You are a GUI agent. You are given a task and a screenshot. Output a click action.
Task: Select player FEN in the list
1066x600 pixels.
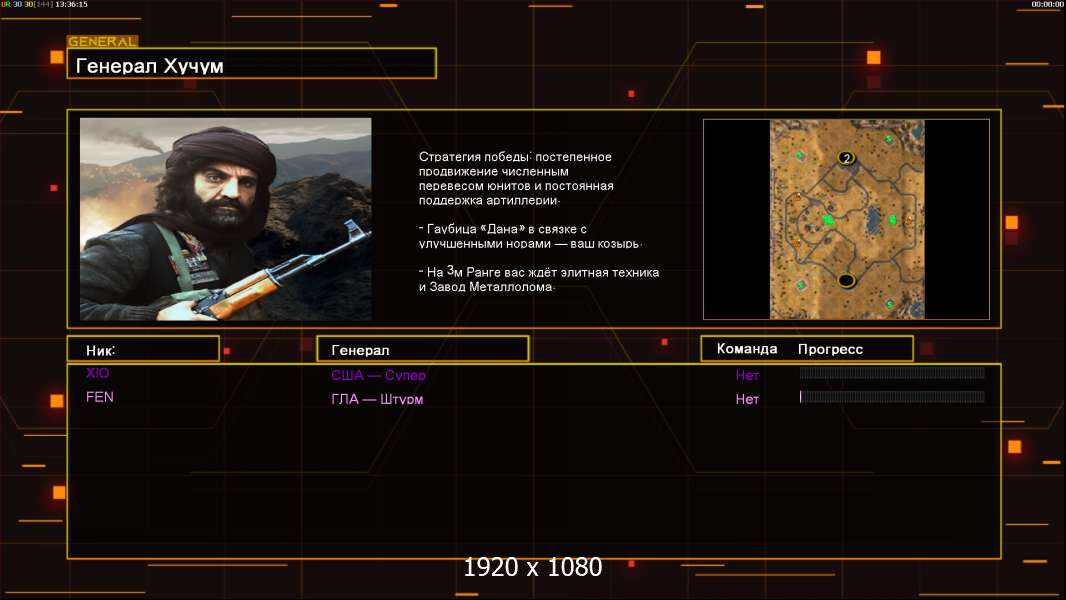(x=100, y=397)
